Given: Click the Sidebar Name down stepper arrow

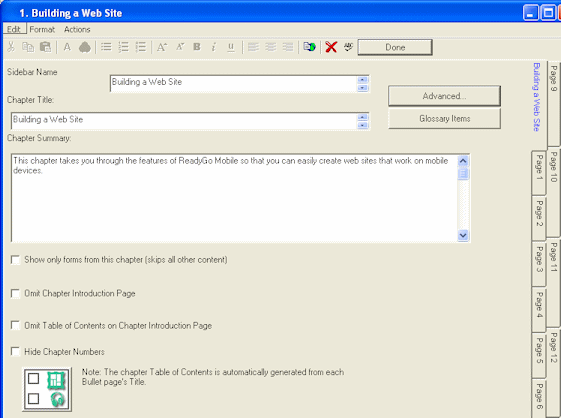Looking at the screenshot, I should click(362, 88).
